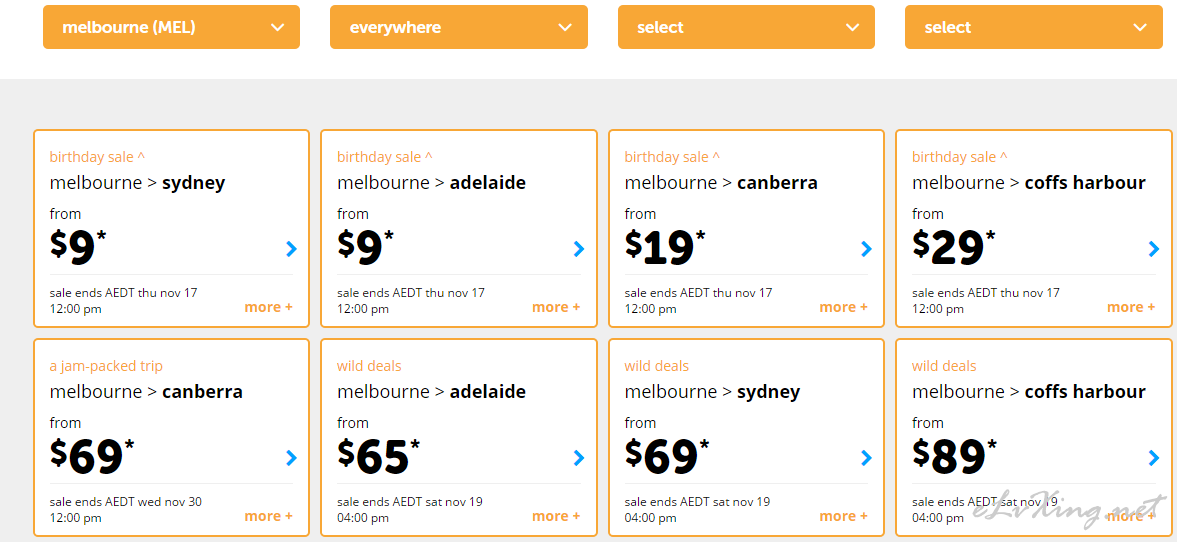Click the blue arrow on birthday sale Sydney card
Image resolution: width=1177 pixels, height=542 pixels.
(x=292, y=248)
